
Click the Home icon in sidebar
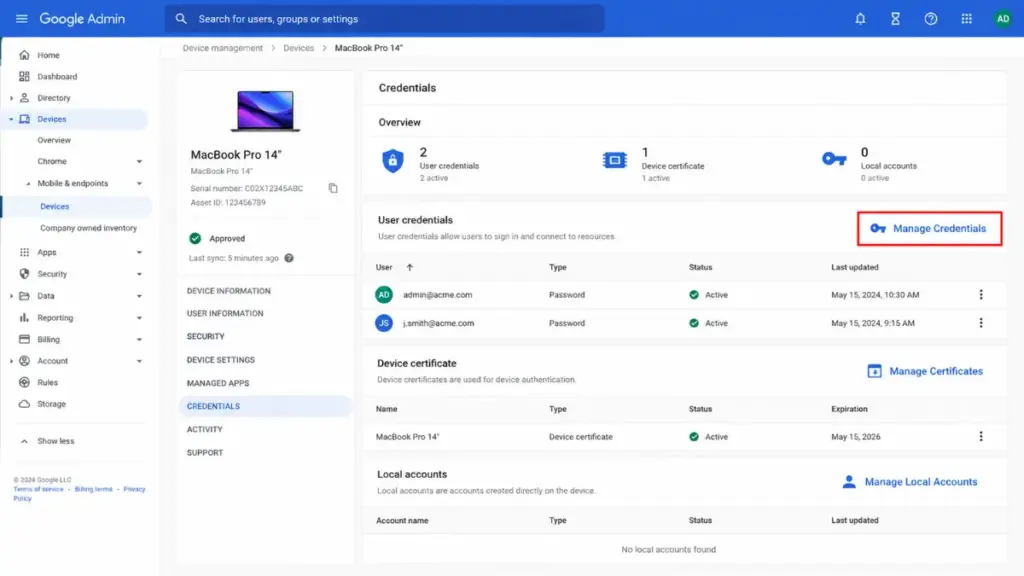tap(24, 55)
